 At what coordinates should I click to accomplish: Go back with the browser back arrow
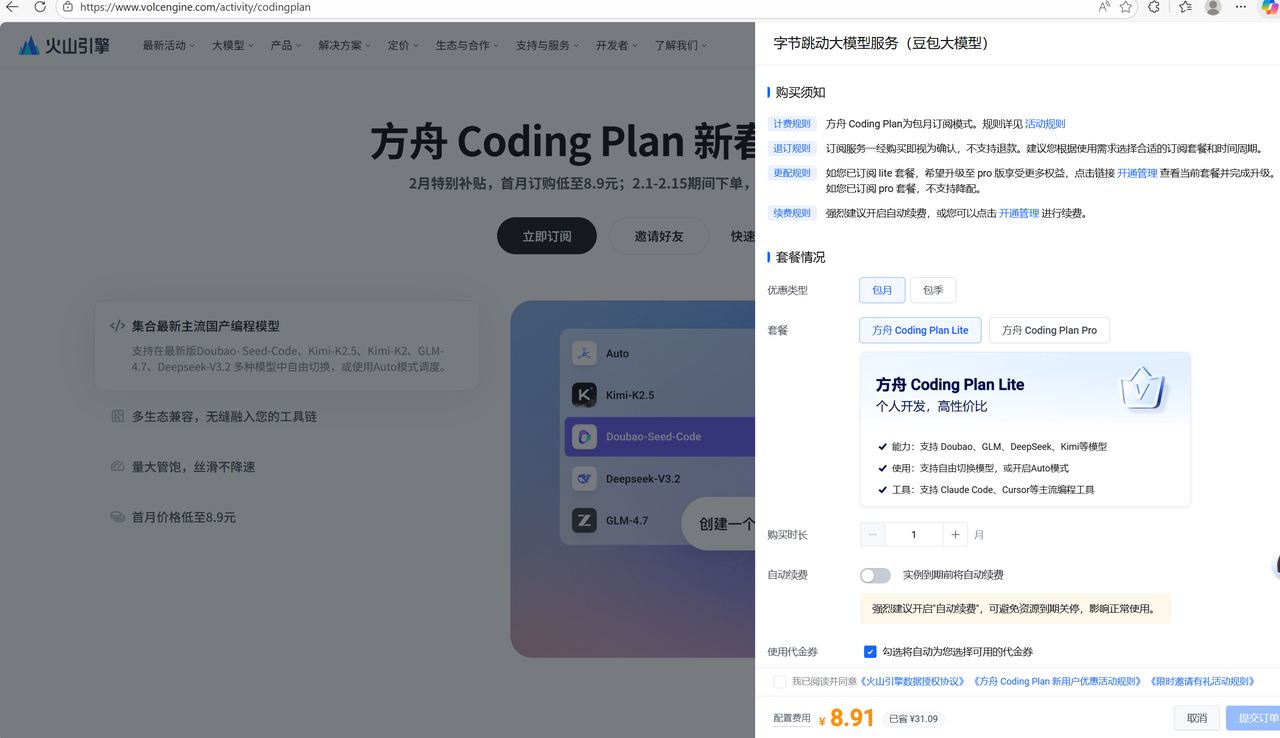pos(13,7)
